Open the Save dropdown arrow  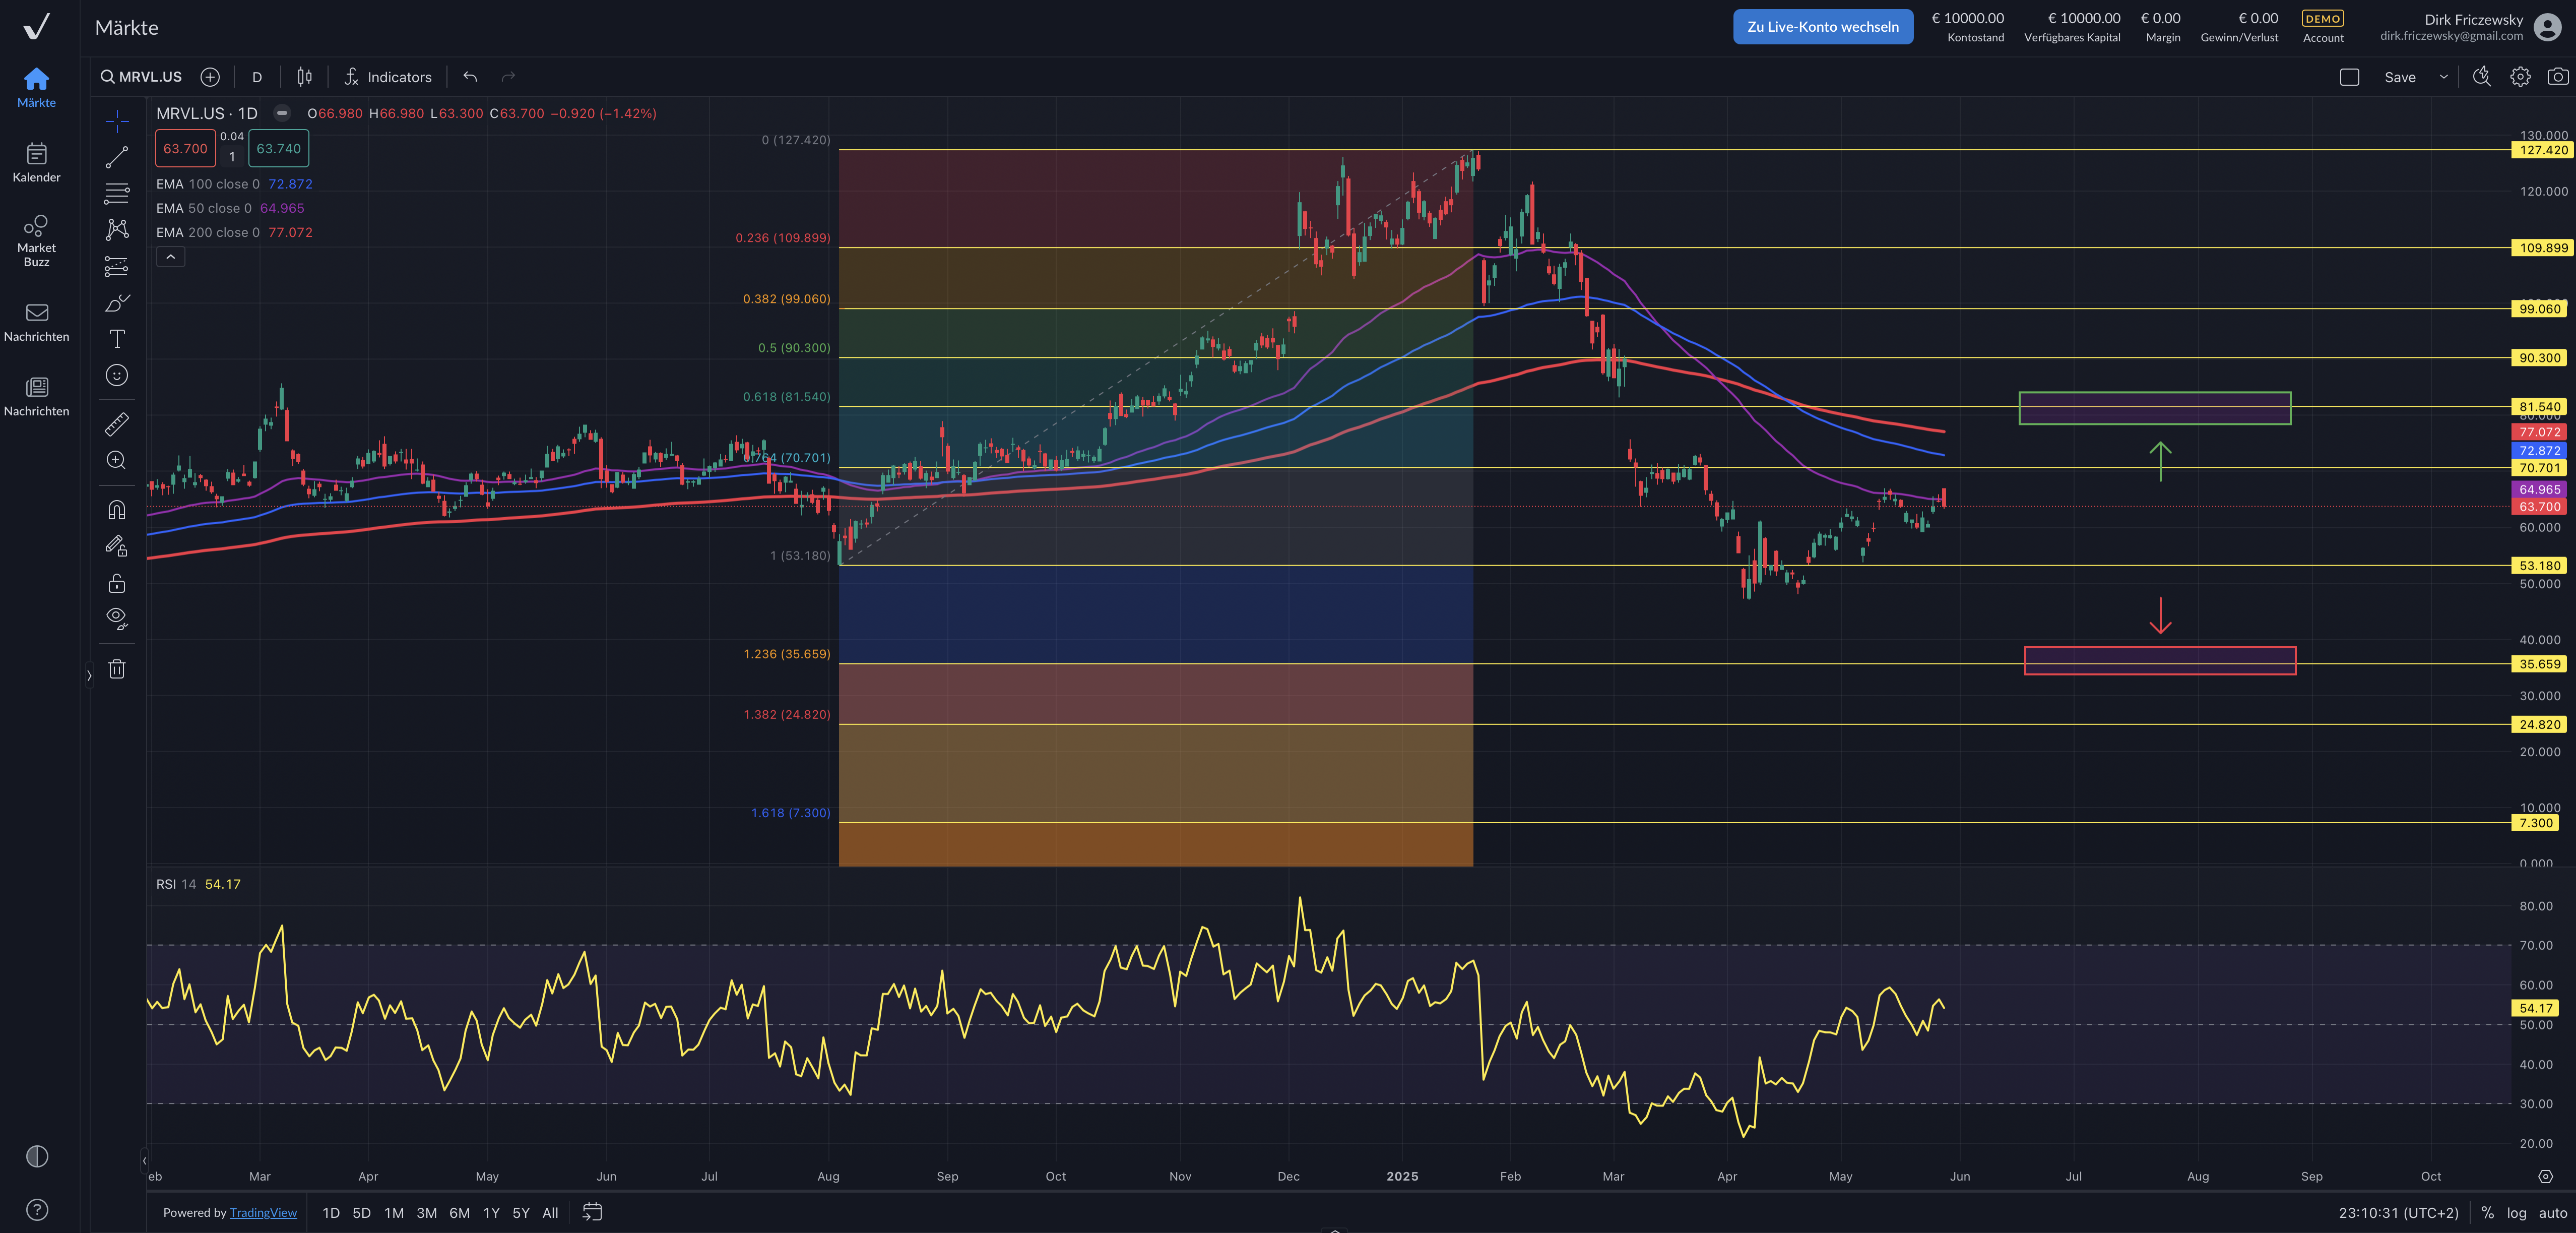tap(2443, 77)
